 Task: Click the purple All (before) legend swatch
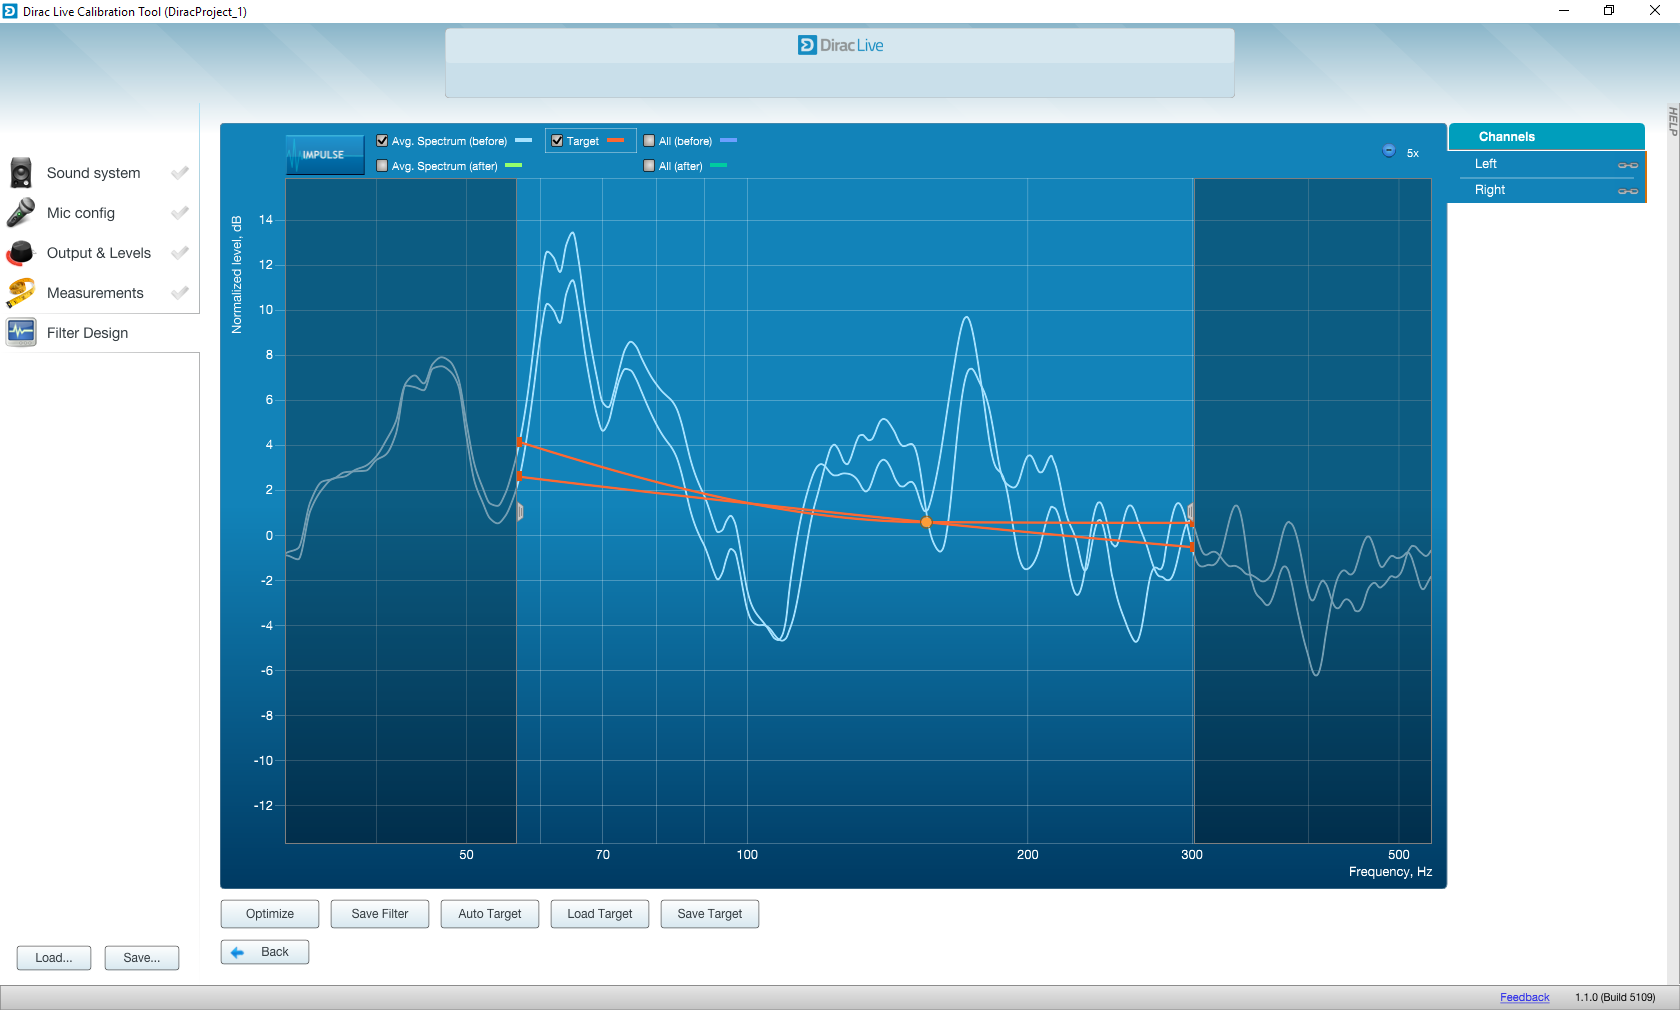pos(729,140)
